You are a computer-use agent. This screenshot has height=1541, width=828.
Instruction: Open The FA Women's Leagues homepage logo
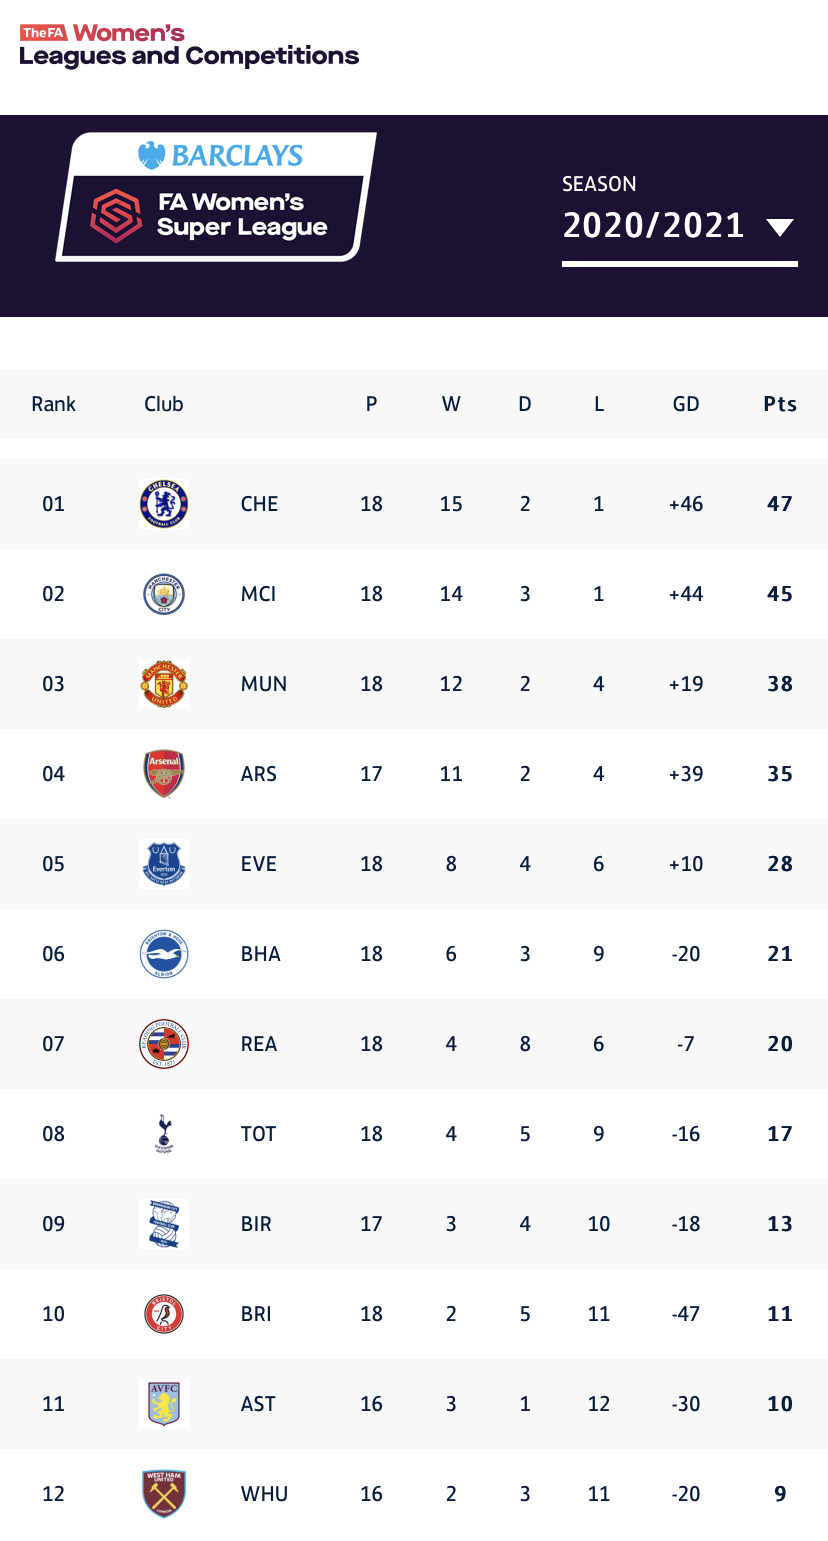189,46
